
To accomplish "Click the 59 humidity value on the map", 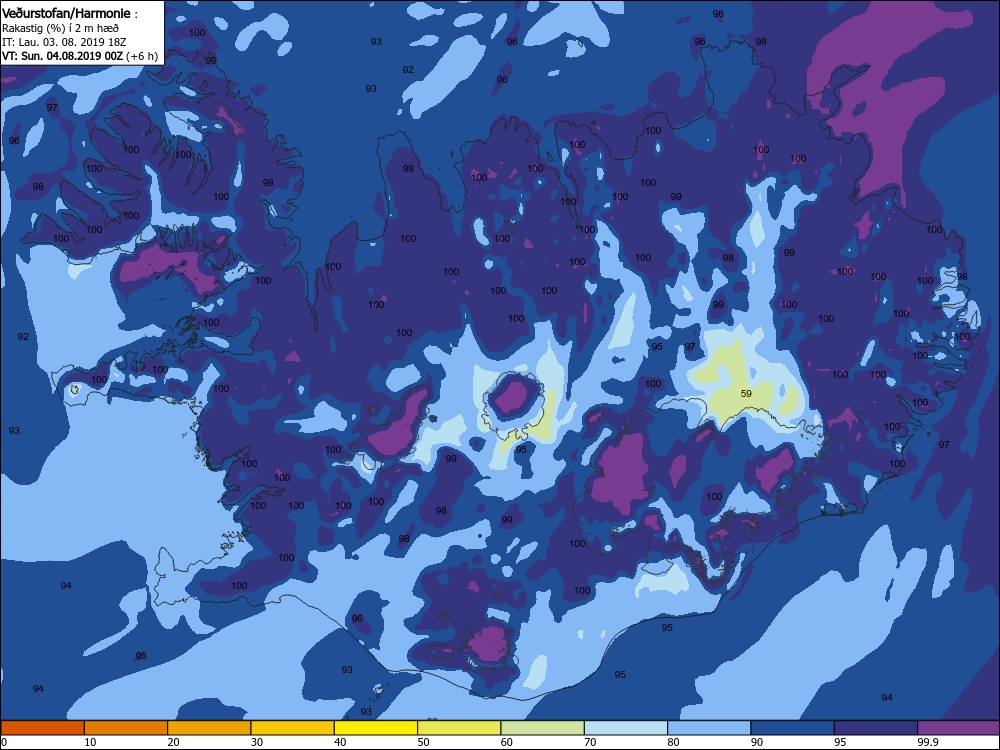I will tap(746, 393).
